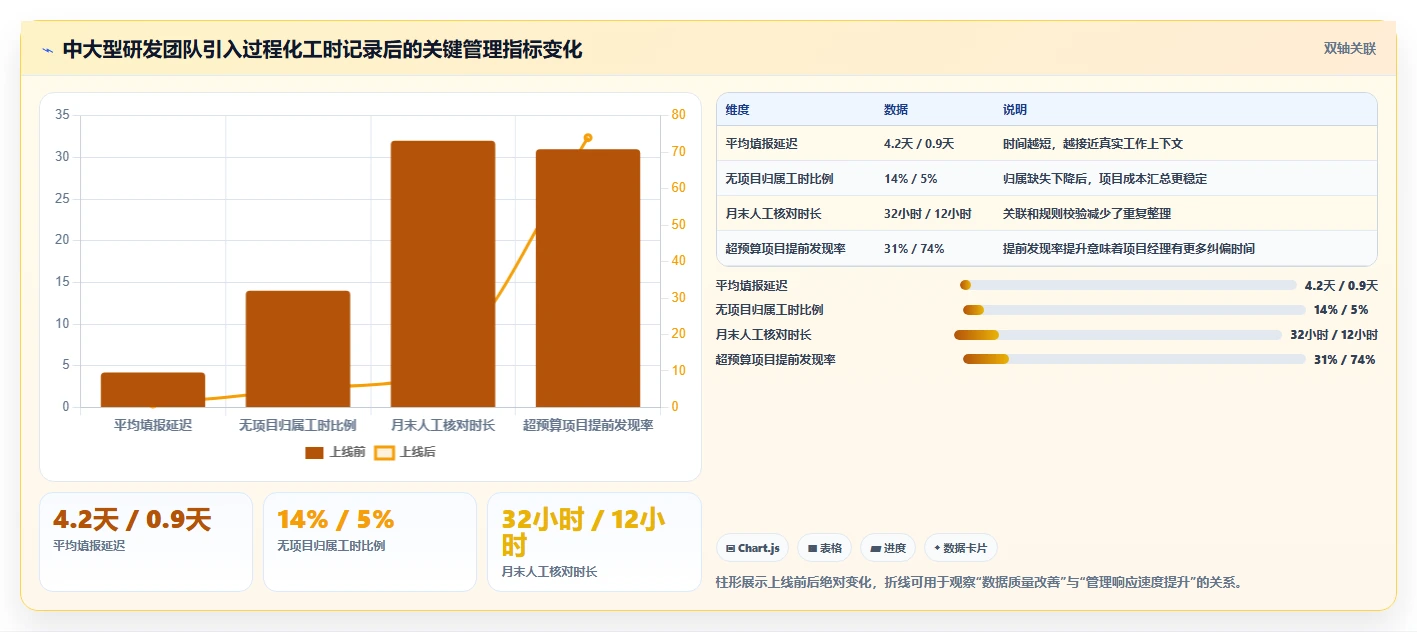Click the 平均填报延迟 cell in table
The width and height of the screenshot is (1417, 632).
pyautogui.click(x=762, y=144)
